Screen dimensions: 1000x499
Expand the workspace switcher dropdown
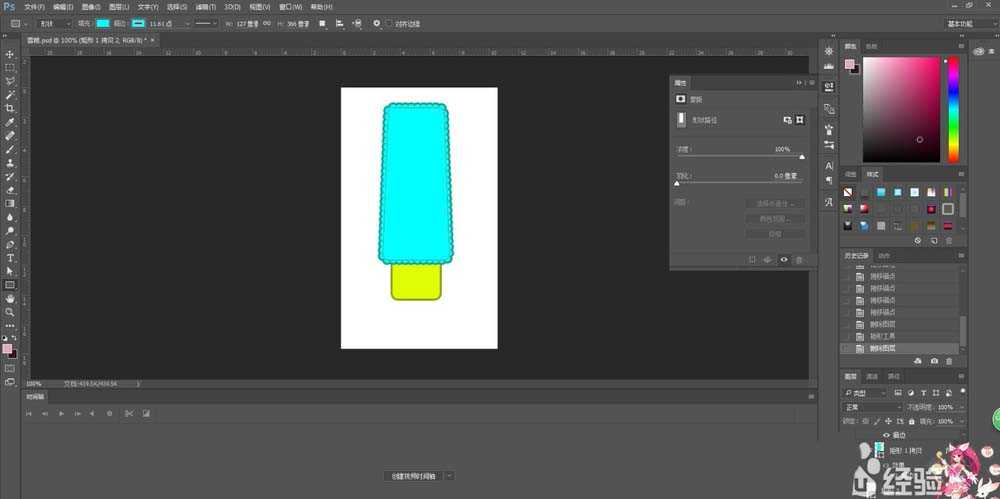point(970,22)
